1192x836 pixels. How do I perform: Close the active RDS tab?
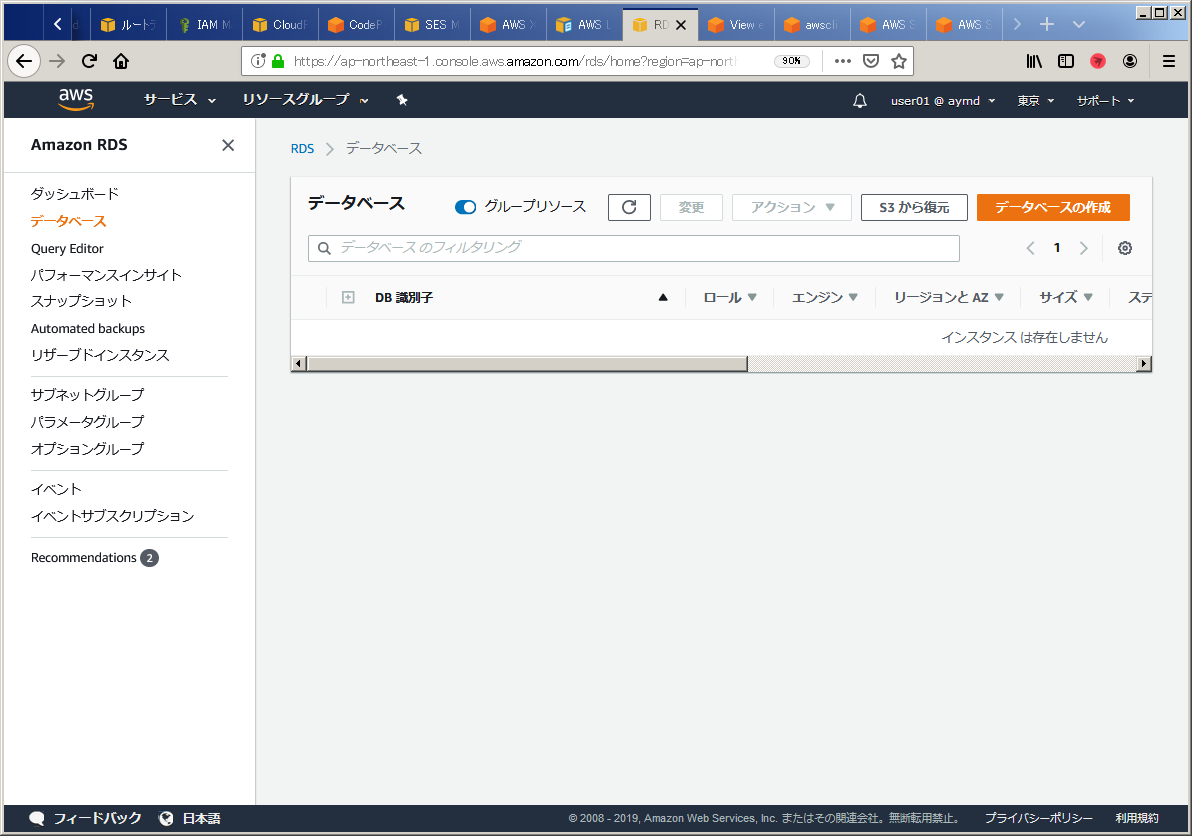click(681, 25)
